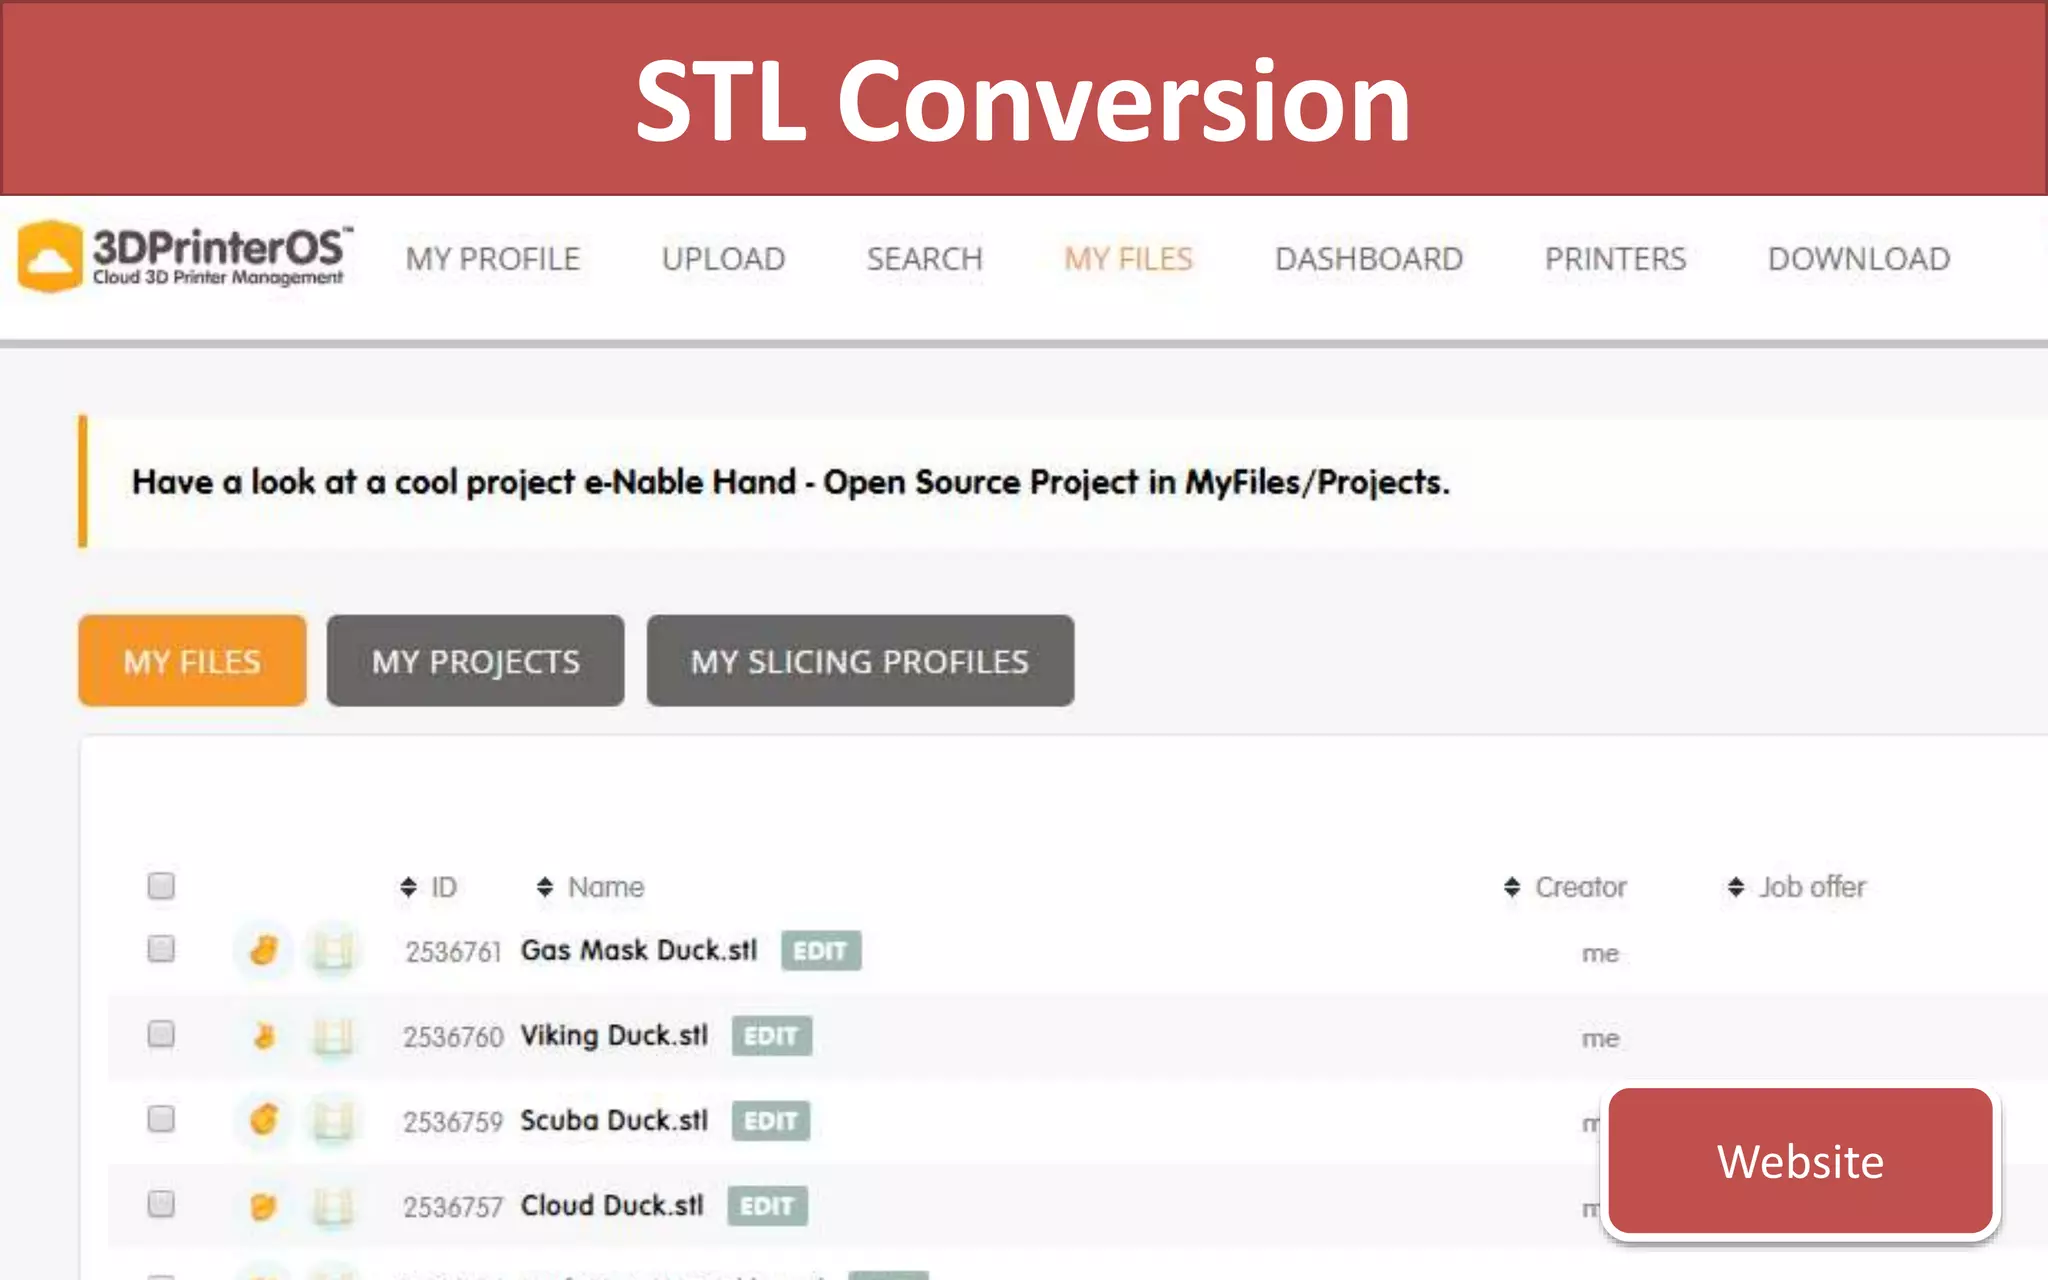2048x1280 pixels.
Task: Open PRINTERS in the top navigation
Action: pos(1615,259)
